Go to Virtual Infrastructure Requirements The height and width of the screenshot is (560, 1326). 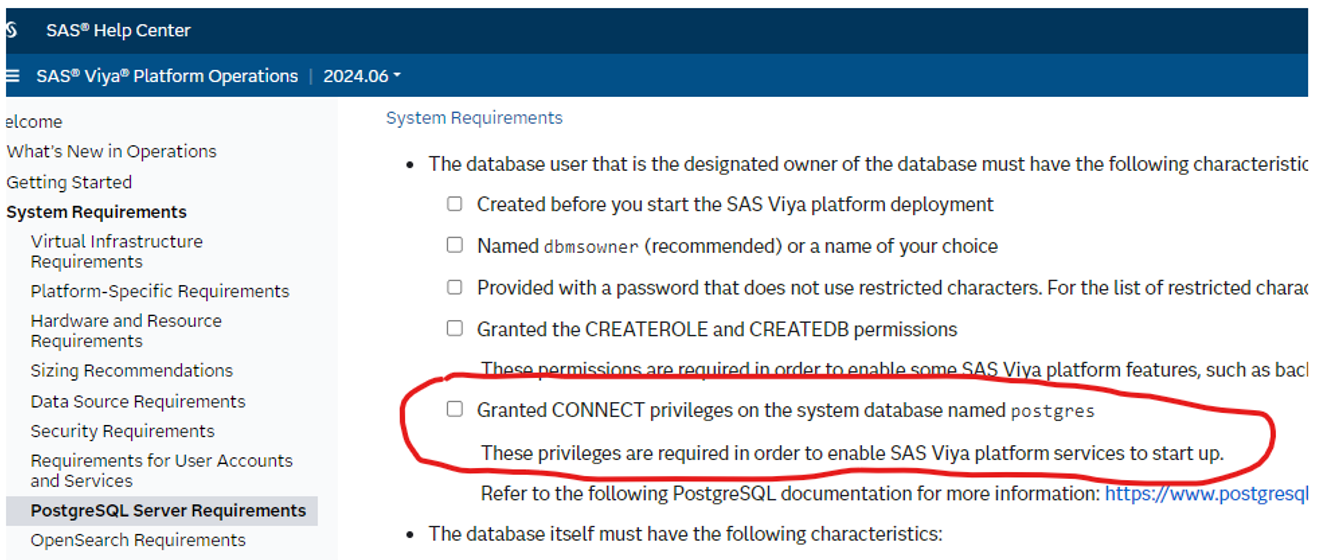tap(116, 251)
